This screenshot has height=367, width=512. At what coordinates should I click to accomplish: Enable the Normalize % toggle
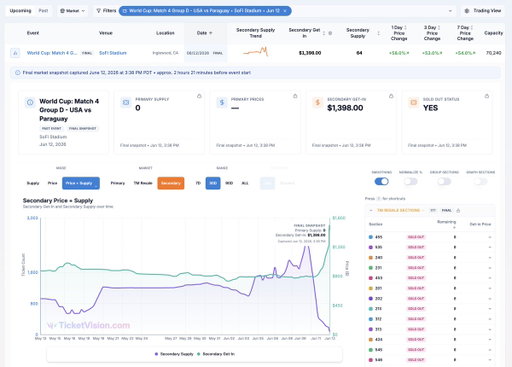point(411,182)
